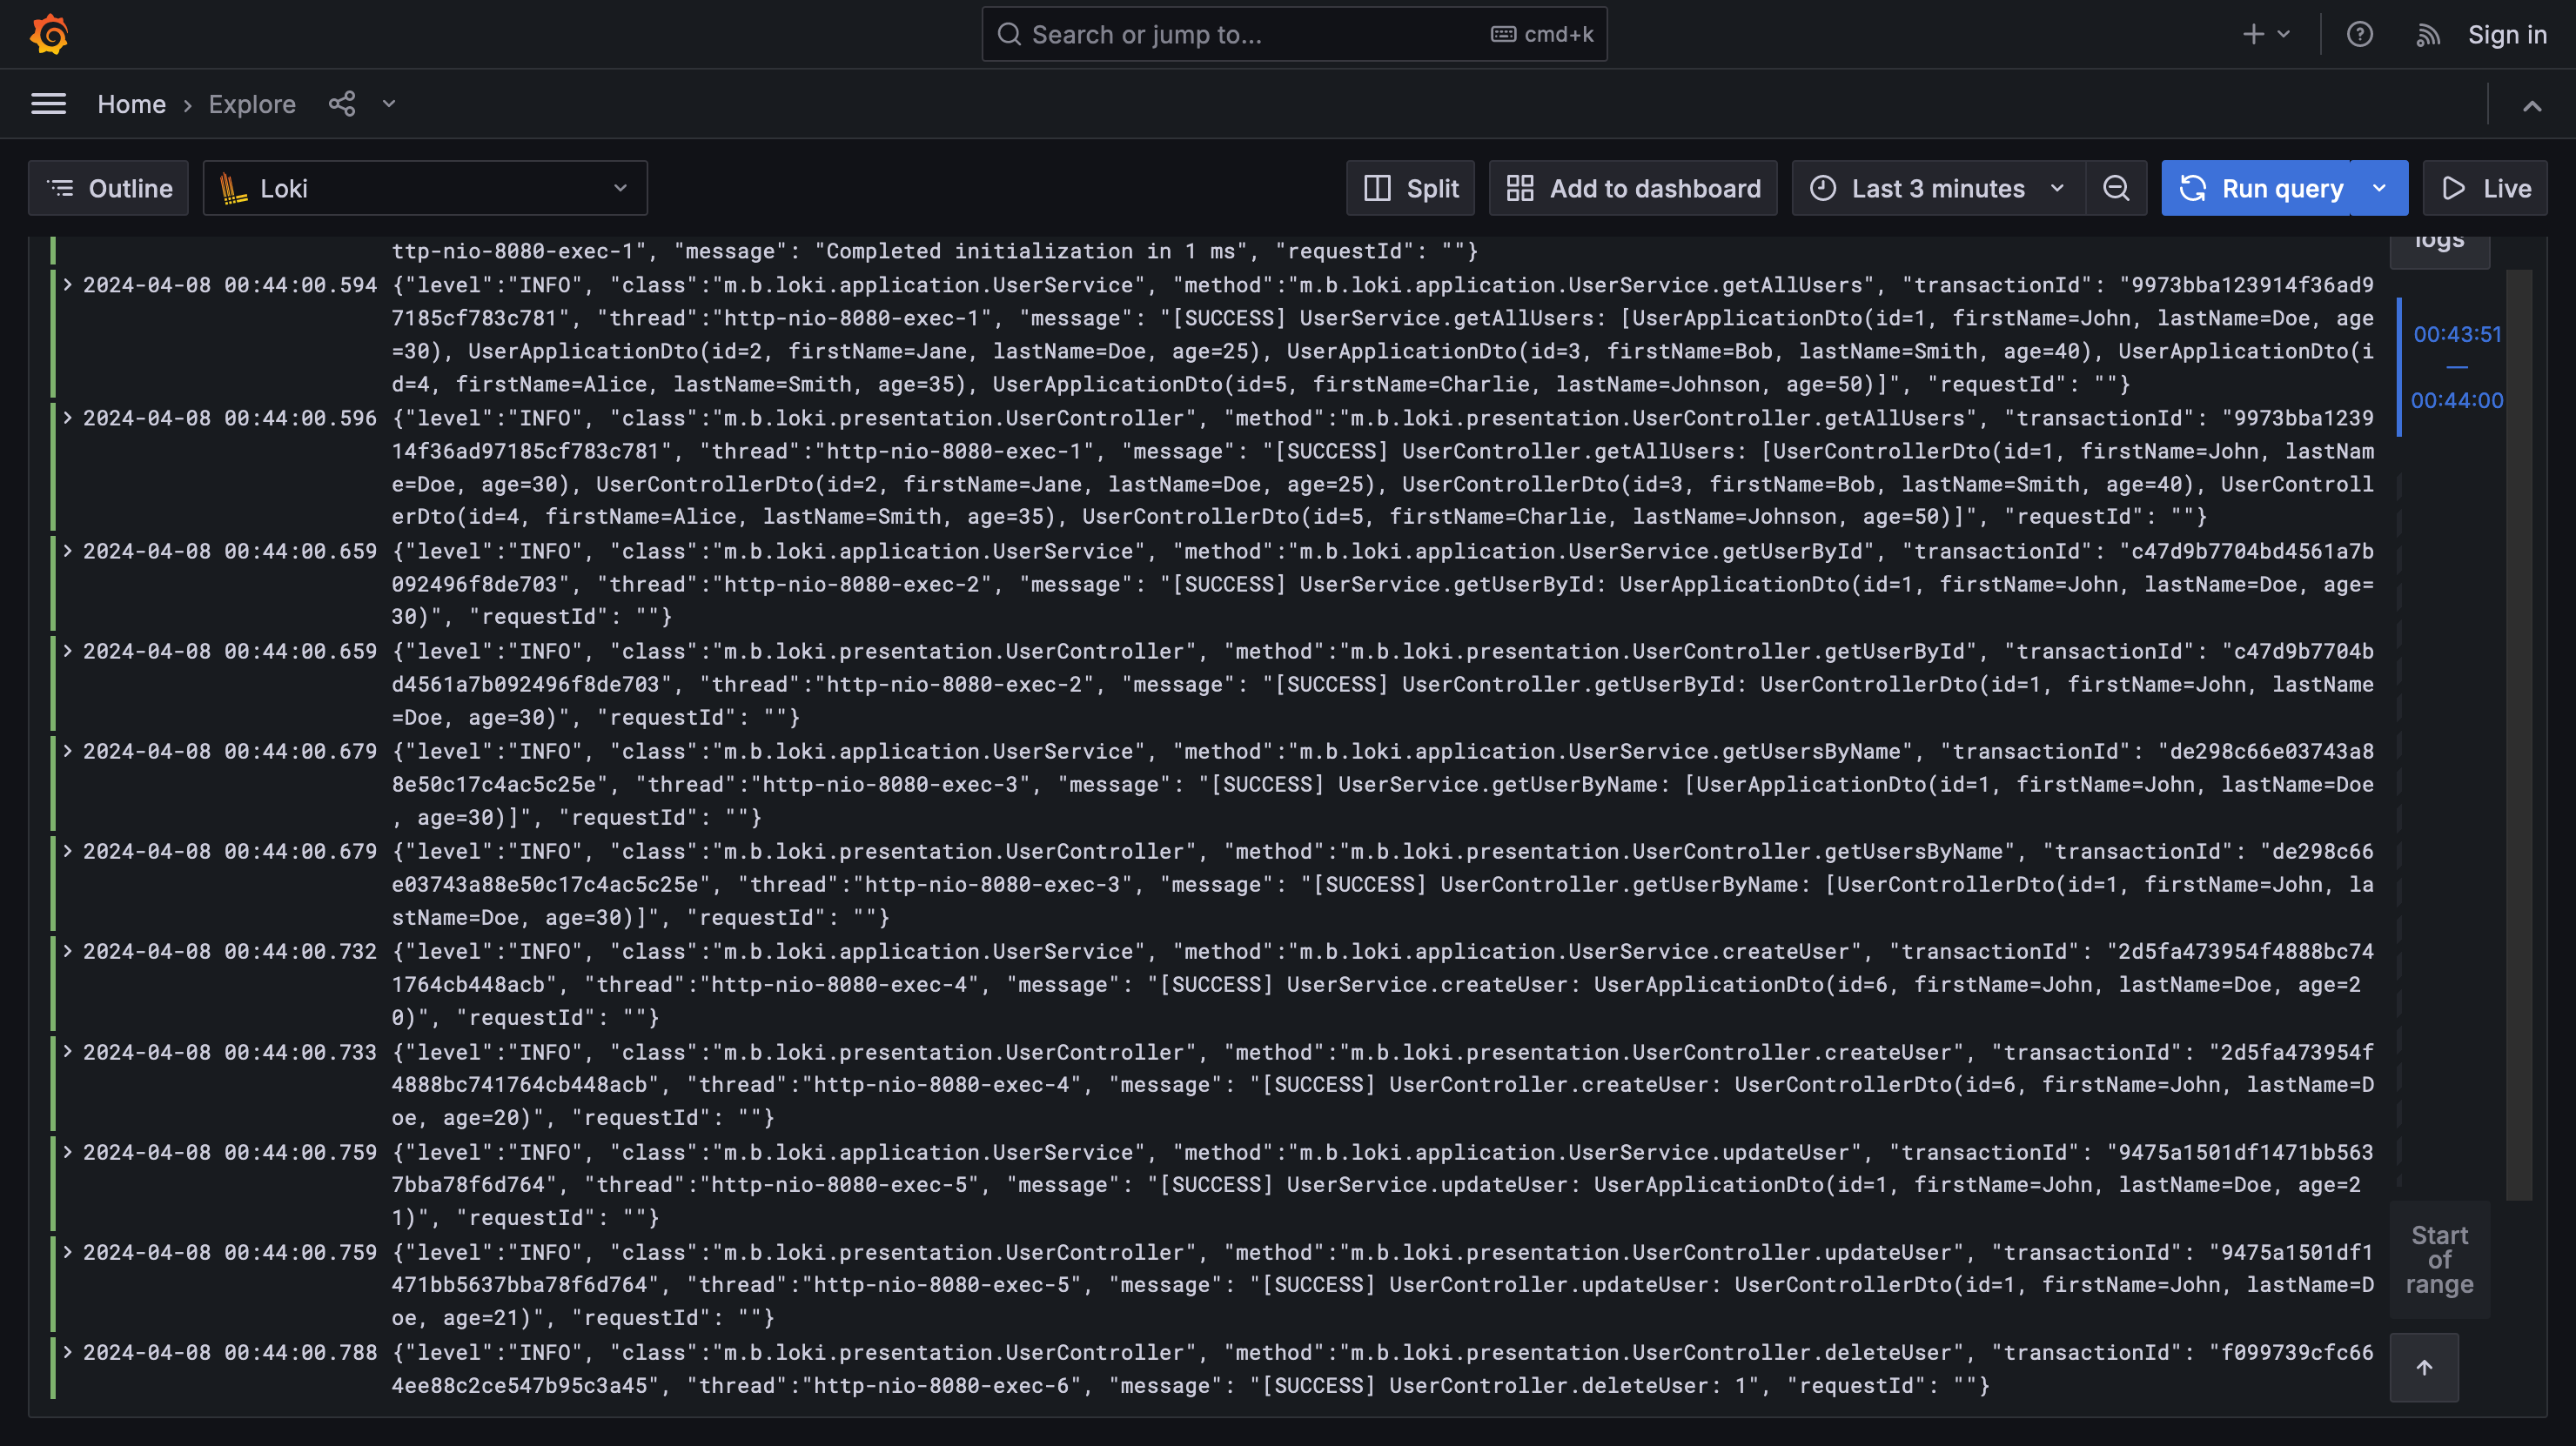Expand the Run query options arrow

point(2380,188)
